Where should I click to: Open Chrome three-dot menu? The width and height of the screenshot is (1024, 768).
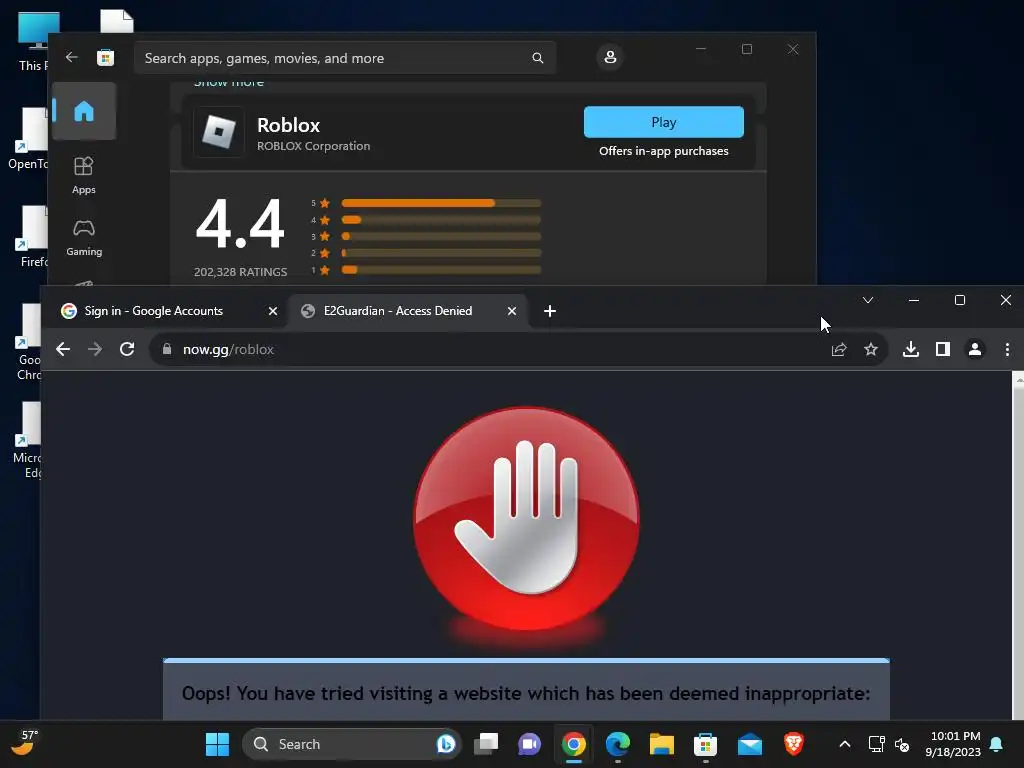point(1007,349)
